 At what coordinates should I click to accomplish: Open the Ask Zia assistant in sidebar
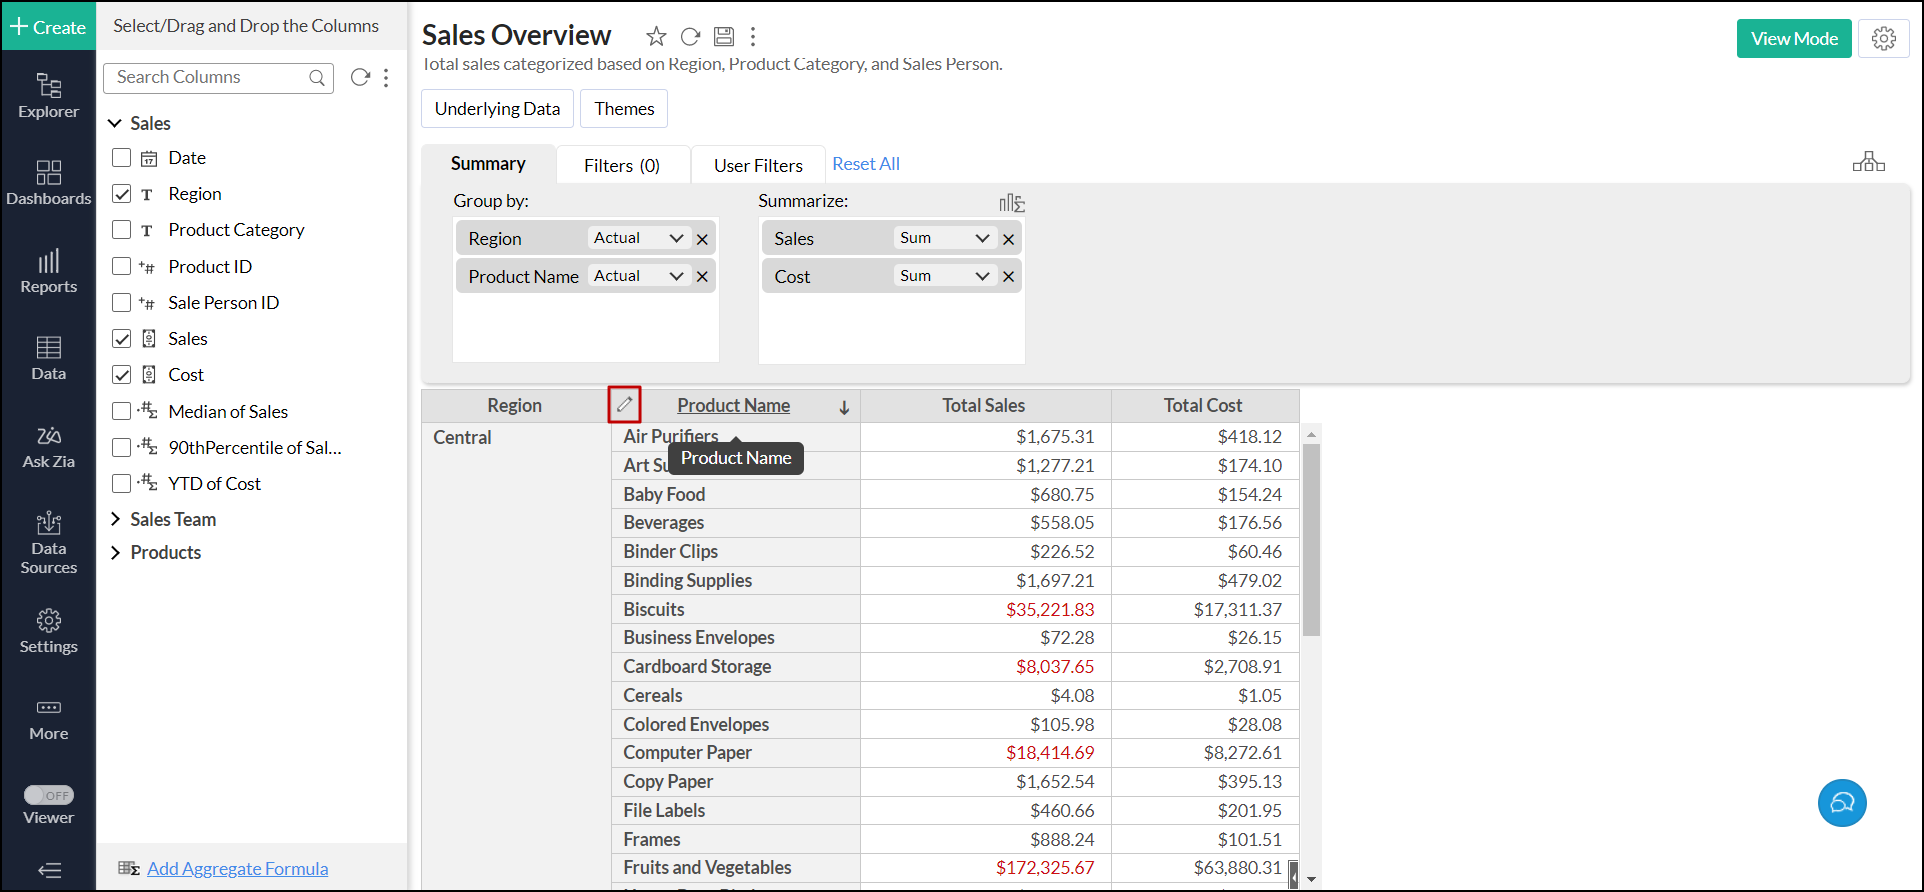click(48, 447)
